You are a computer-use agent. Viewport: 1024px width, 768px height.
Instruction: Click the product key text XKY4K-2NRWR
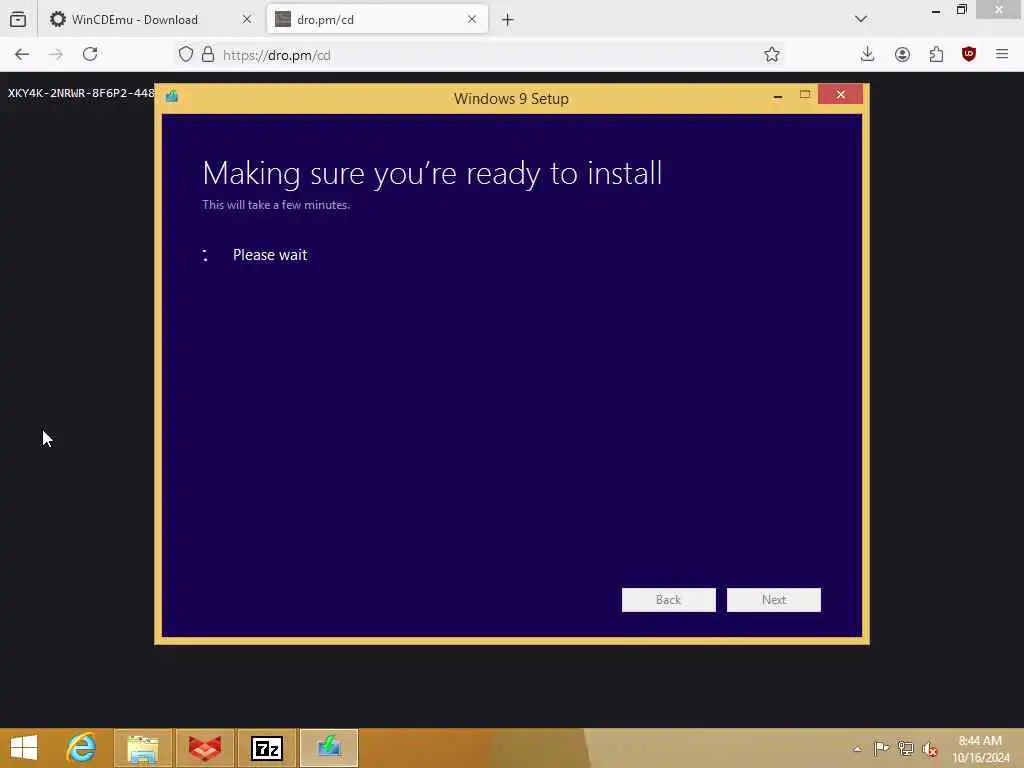point(81,93)
